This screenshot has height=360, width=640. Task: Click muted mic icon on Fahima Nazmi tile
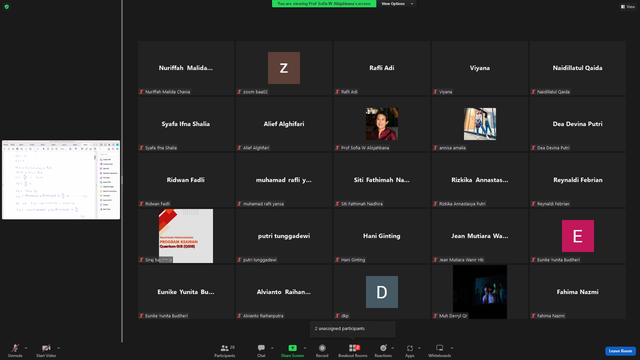(x=533, y=316)
